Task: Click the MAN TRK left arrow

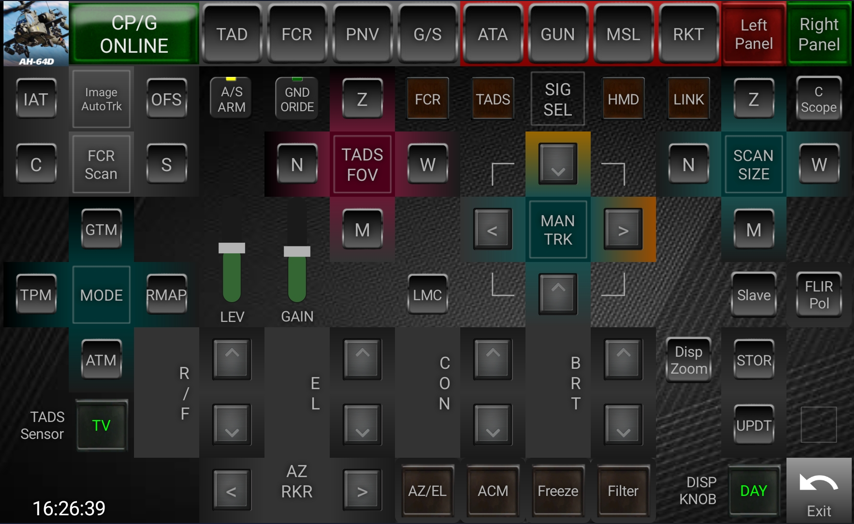Action: (492, 230)
